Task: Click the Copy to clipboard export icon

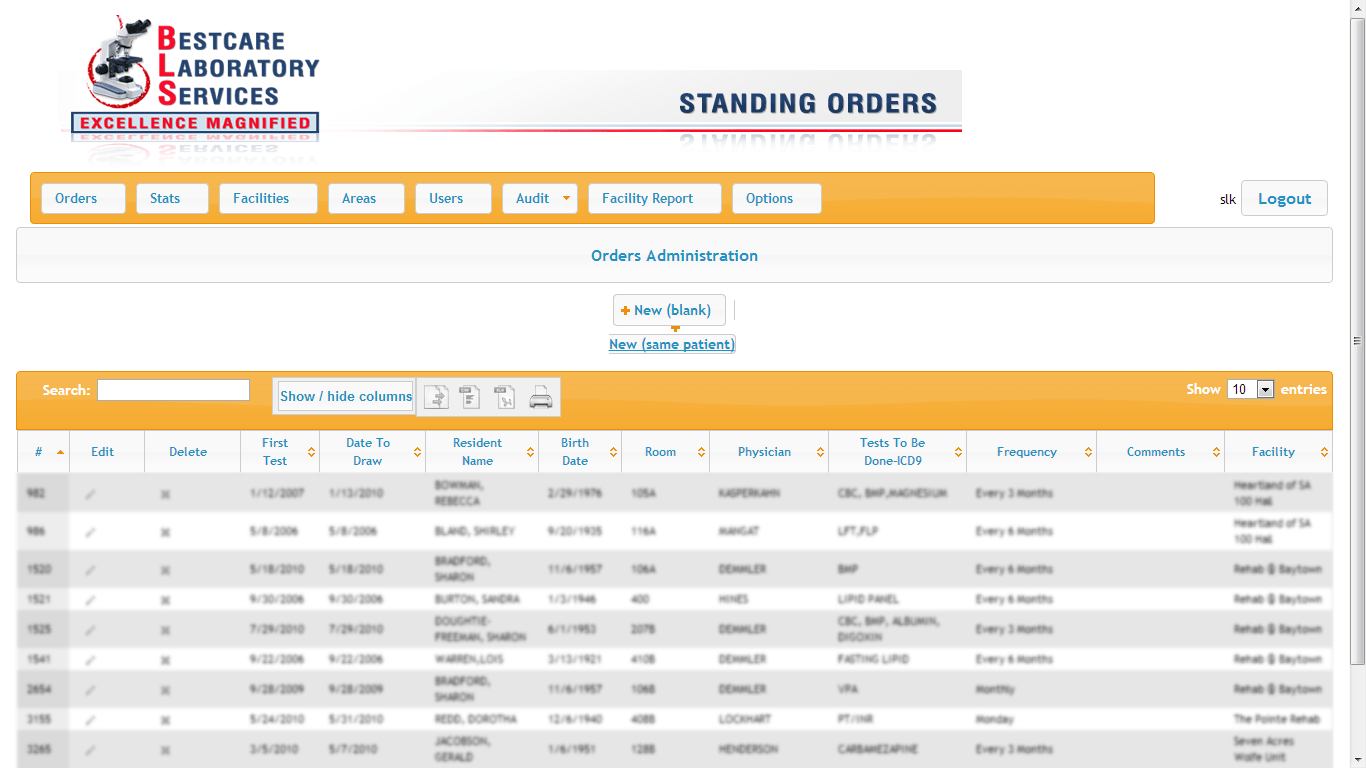Action: [x=436, y=397]
